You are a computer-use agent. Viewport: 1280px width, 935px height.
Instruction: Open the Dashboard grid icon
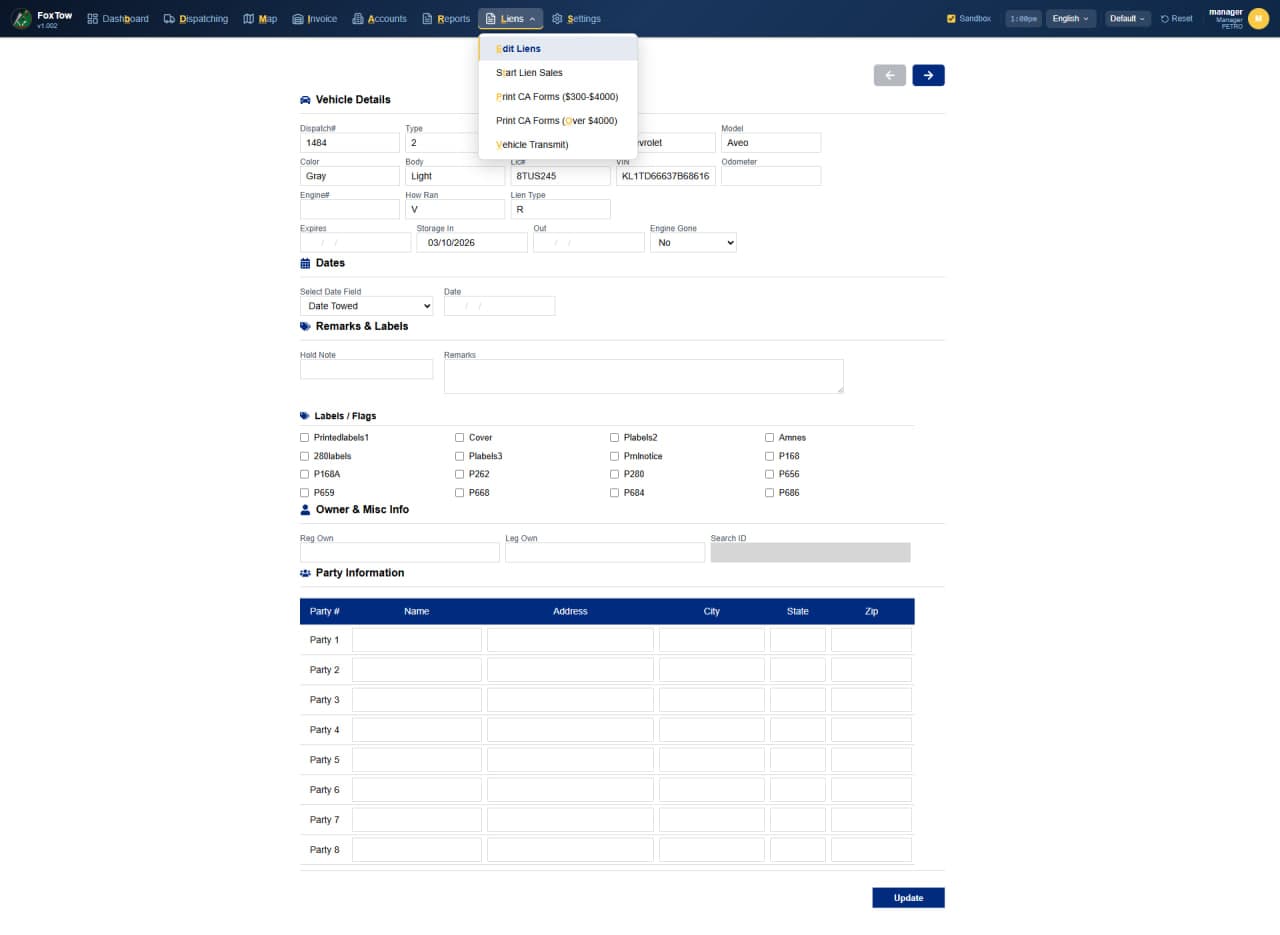pyautogui.click(x=91, y=18)
